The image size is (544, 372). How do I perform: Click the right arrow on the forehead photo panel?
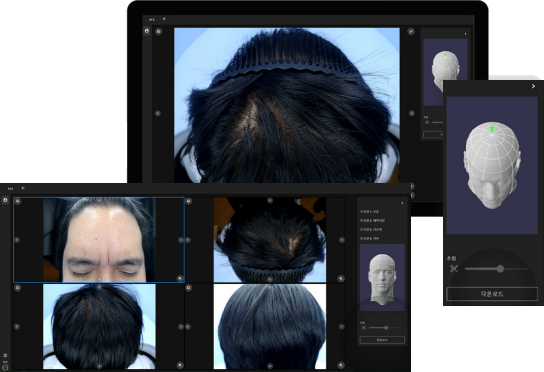[x=180, y=240]
